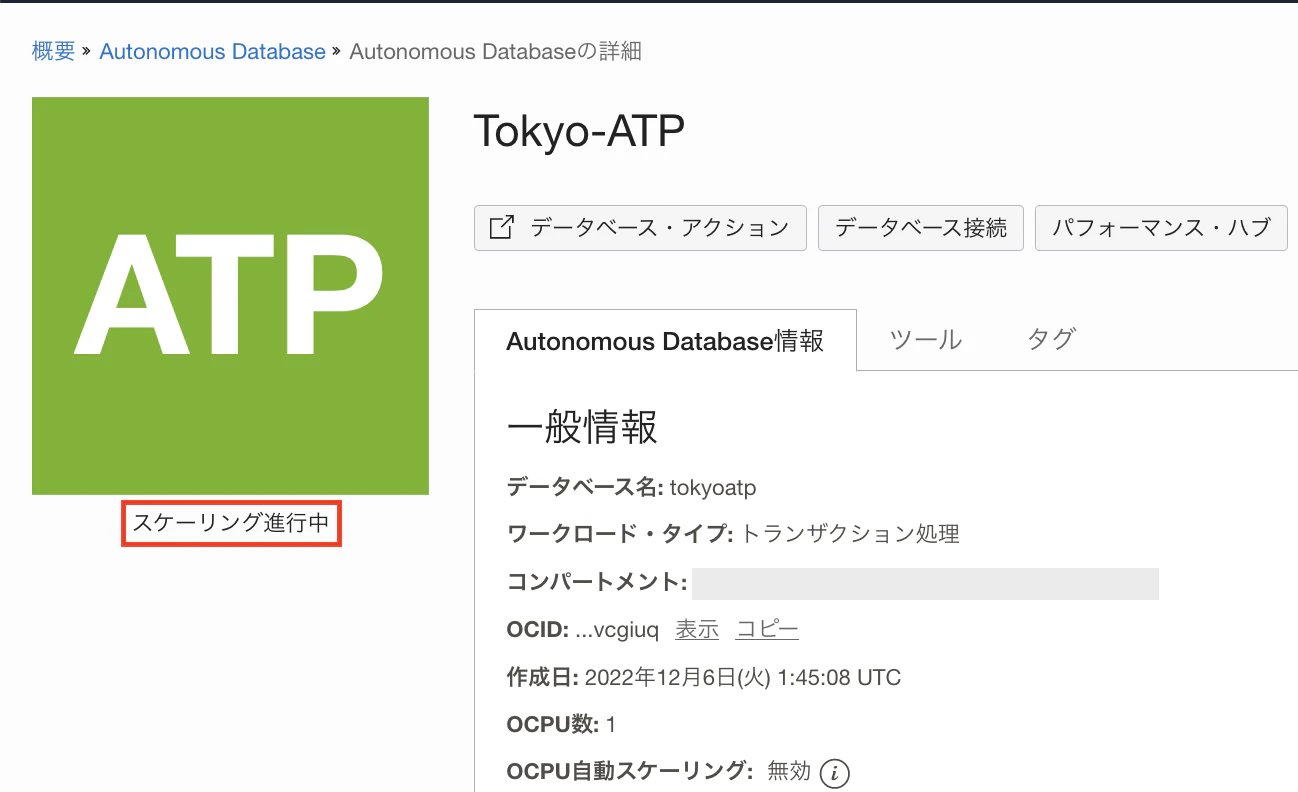1298x792 pixels.
Task: Open Autonomous Database breadcrumb link
Action: coord(213,51)
